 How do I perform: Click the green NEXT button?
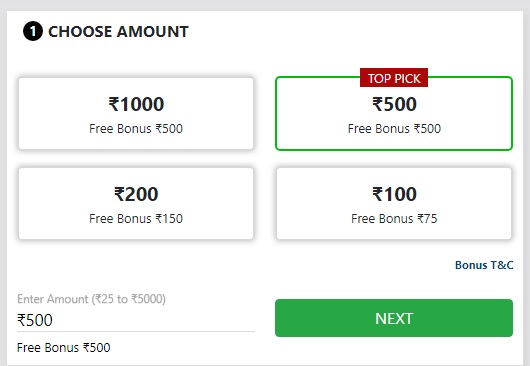[394, 318]
